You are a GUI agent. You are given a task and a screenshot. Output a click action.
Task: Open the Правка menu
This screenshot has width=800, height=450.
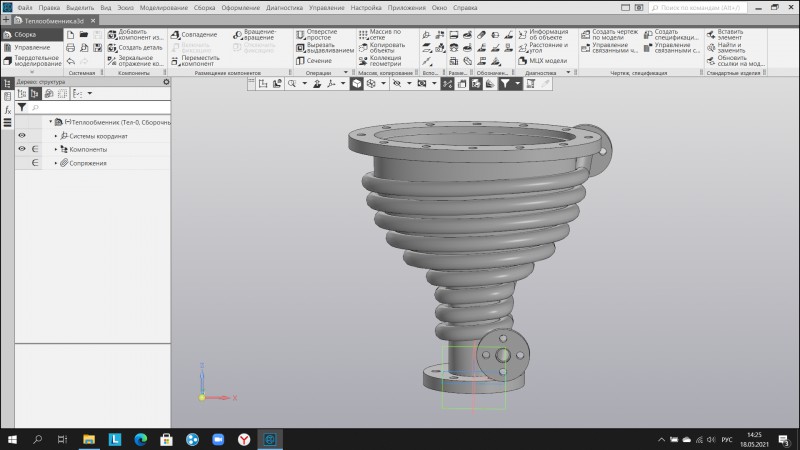[49, 8]
